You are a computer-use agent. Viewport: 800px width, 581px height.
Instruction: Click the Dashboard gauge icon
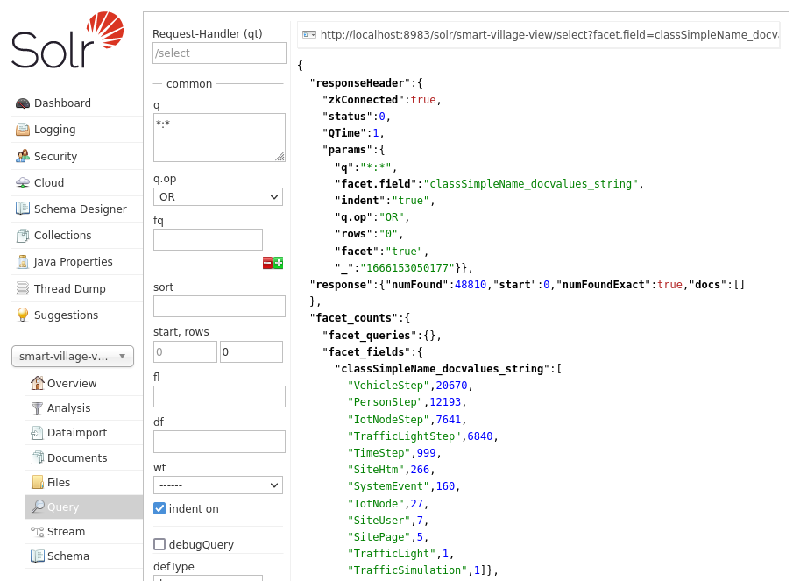pos(23,103)
